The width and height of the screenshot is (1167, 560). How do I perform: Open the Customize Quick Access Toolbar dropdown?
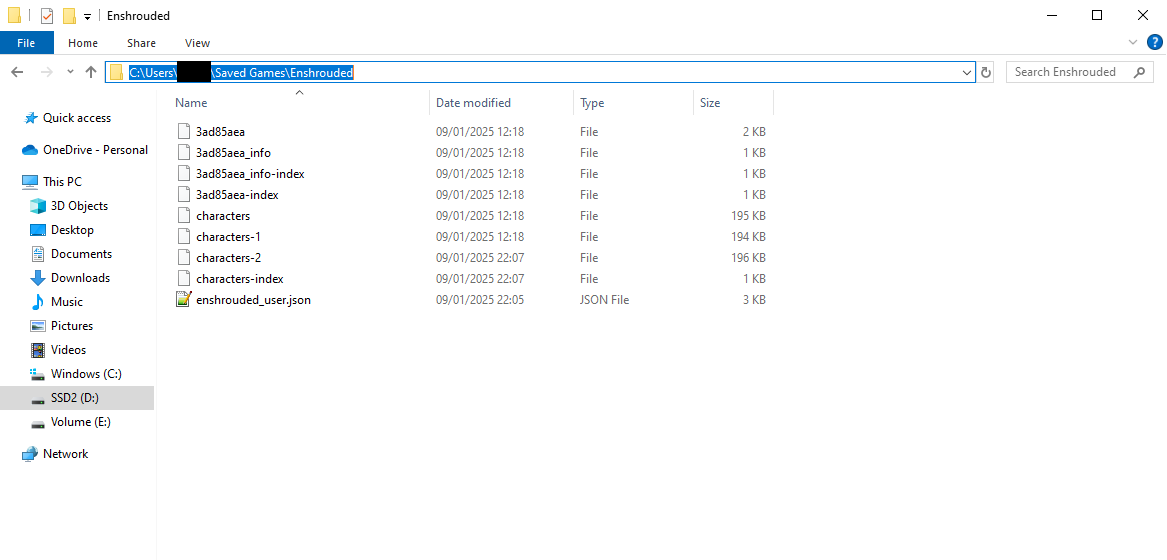pyautogui.click(x=88, y=16)
